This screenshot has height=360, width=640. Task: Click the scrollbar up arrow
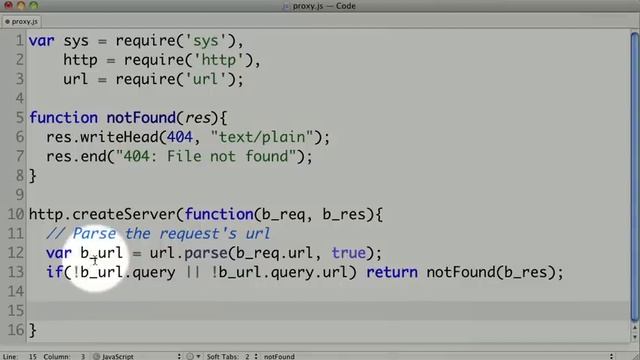coord(635,328)
